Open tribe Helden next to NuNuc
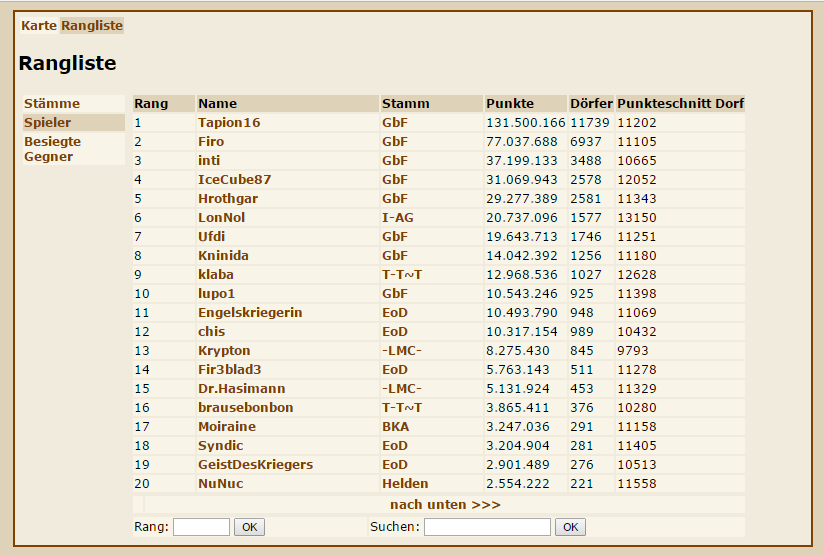Screen dimensions: 824x555 coord(405,484)
